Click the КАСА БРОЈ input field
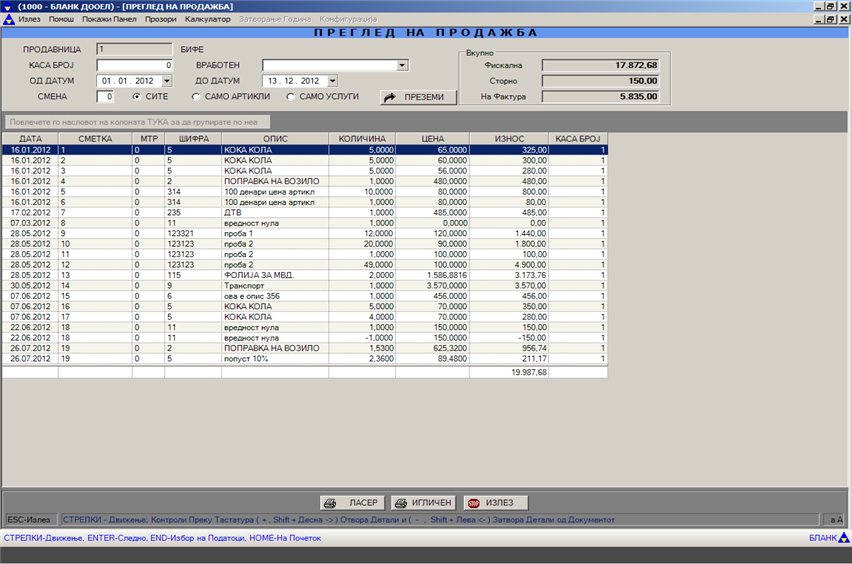Screen dimensions: 852x564 click(135, 65)
